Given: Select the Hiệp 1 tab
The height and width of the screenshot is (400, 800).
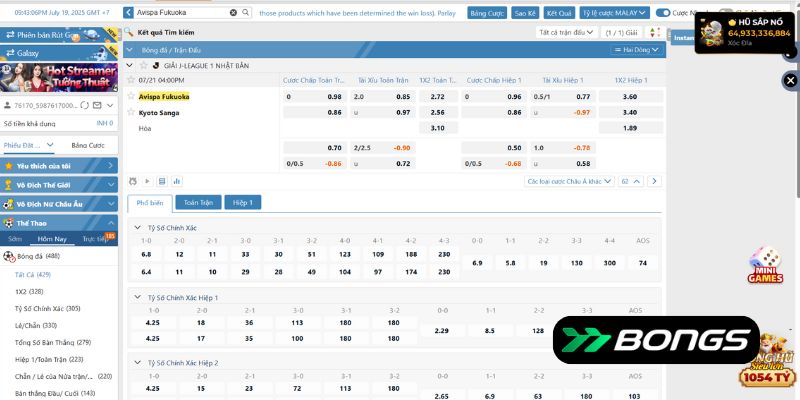Looking at the screenshot, I should pyautogui.click(x=243, y=202).
